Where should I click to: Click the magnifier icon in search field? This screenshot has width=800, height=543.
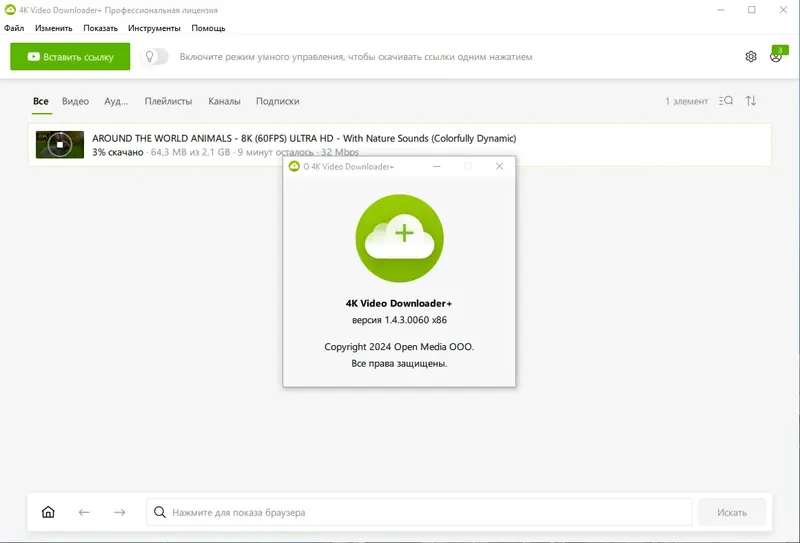160,512
